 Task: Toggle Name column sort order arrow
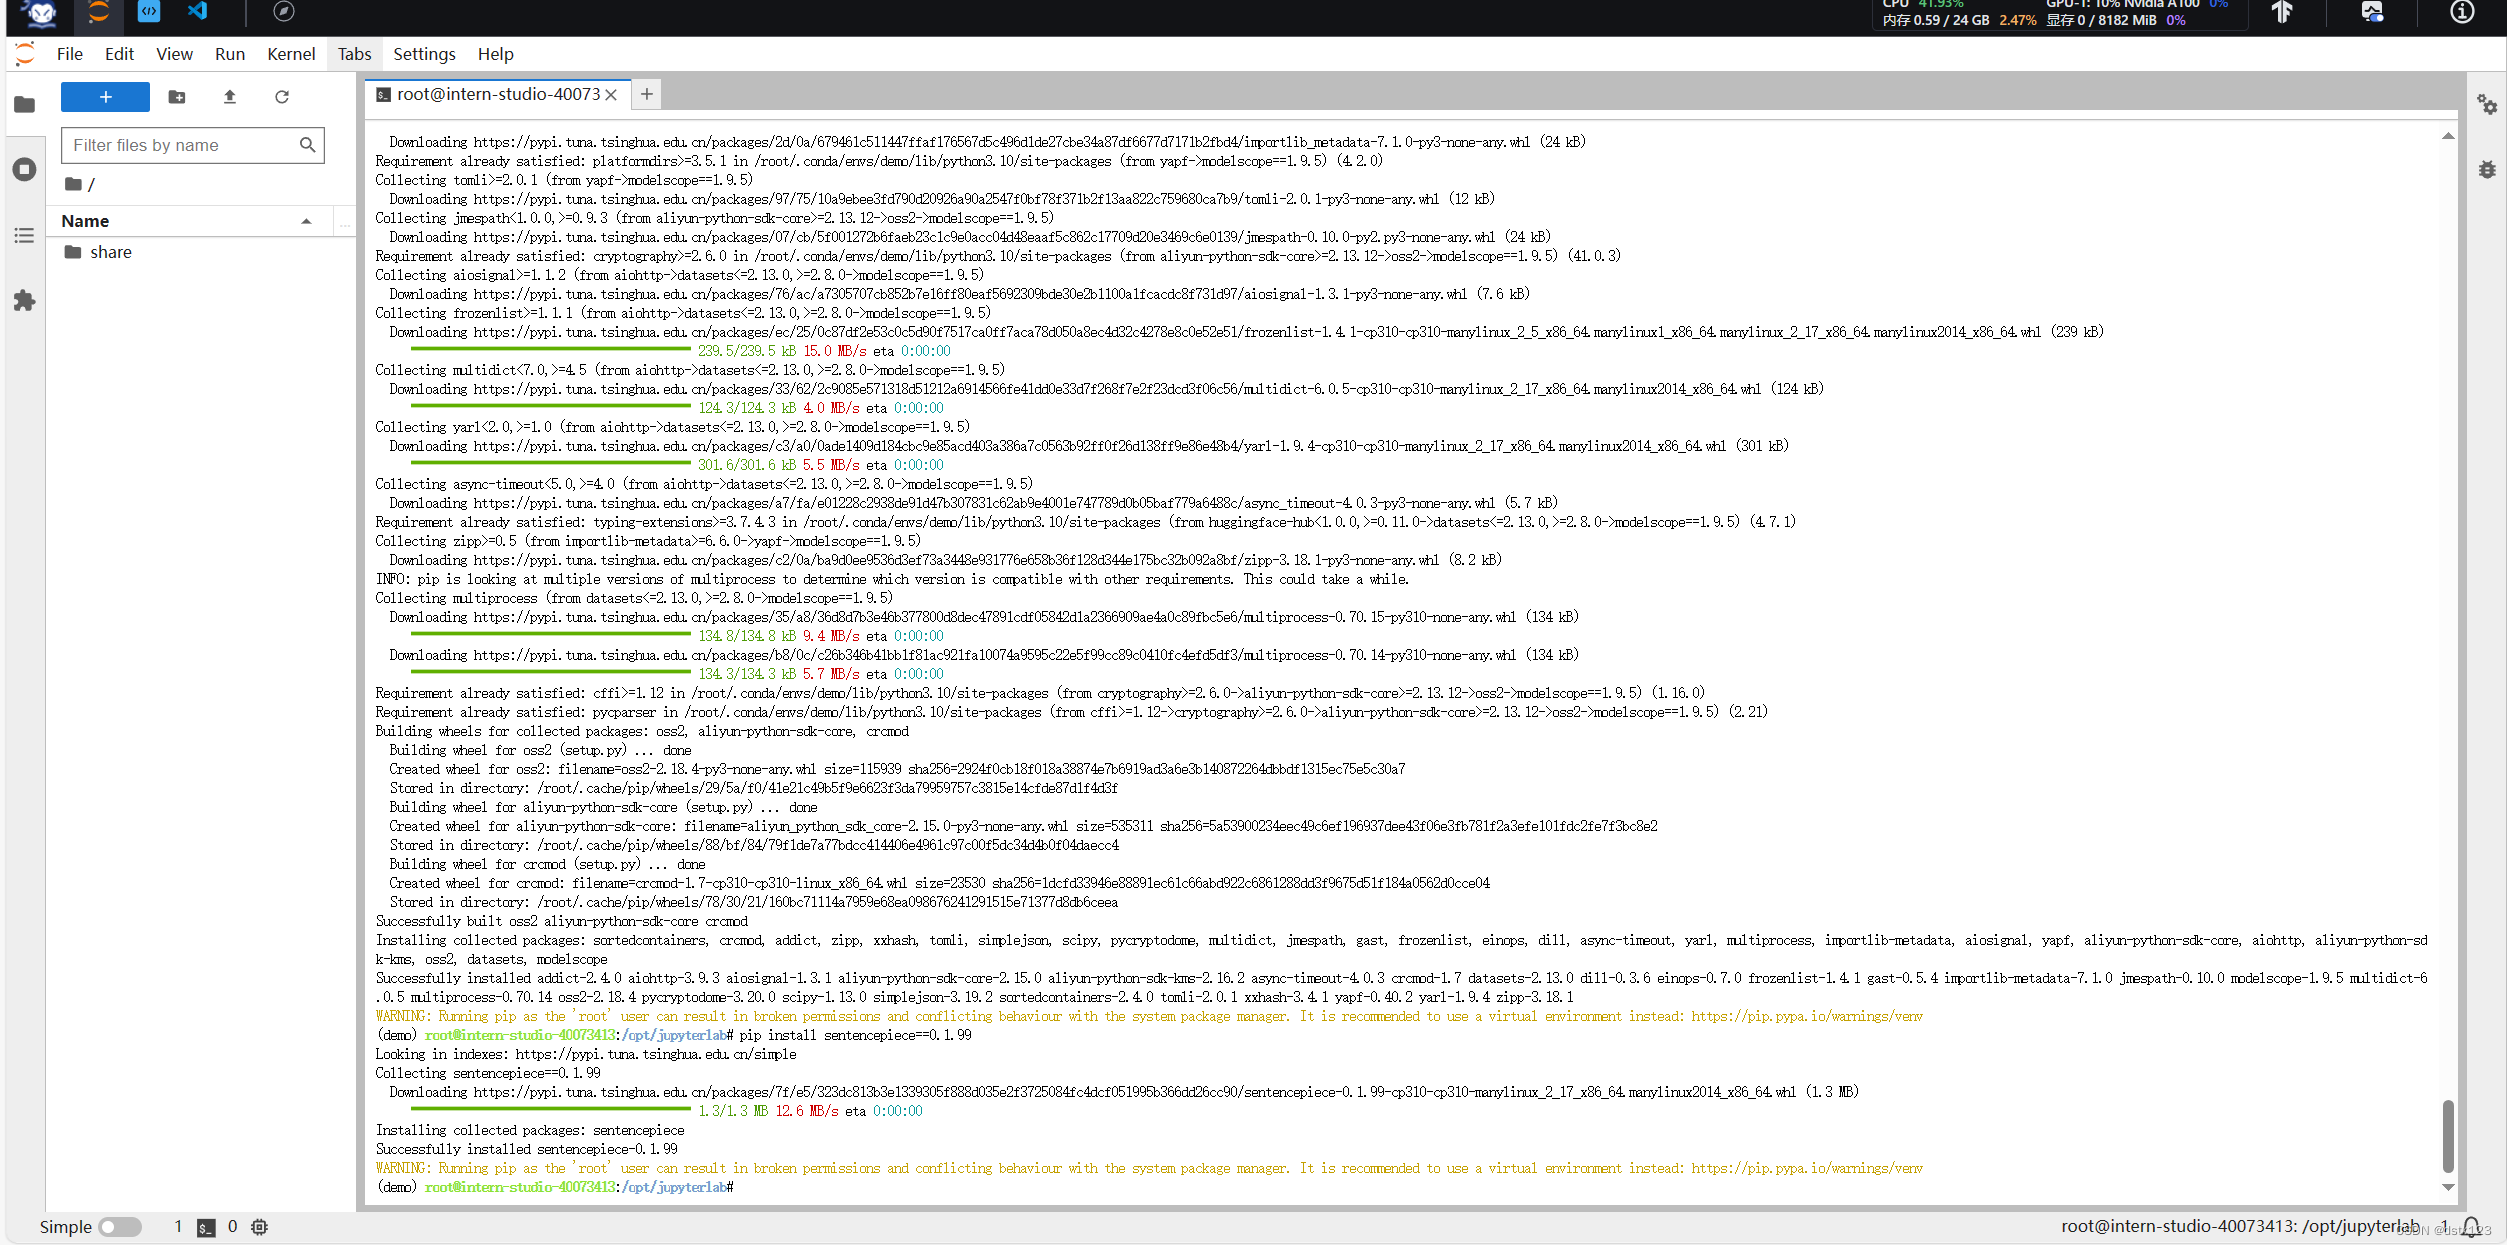pos(306,221)
